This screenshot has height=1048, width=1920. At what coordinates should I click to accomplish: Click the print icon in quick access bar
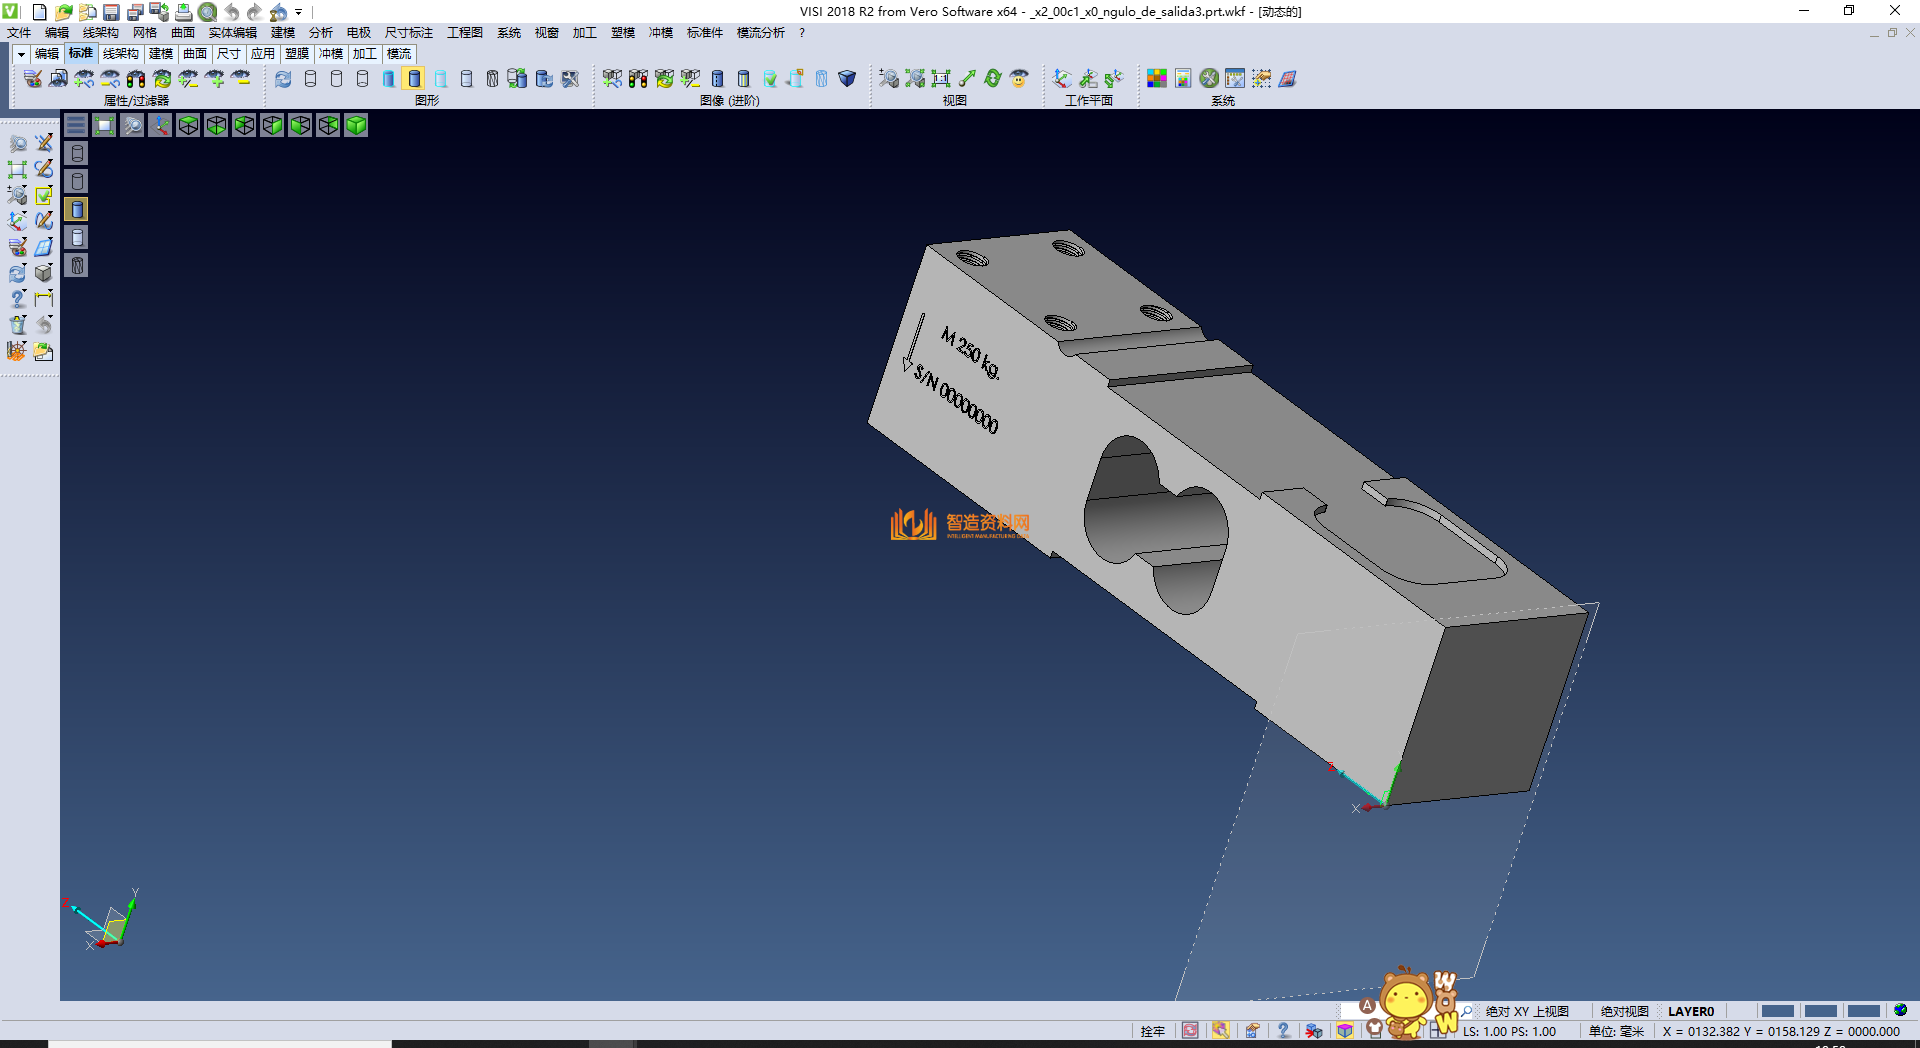(183, 12)
